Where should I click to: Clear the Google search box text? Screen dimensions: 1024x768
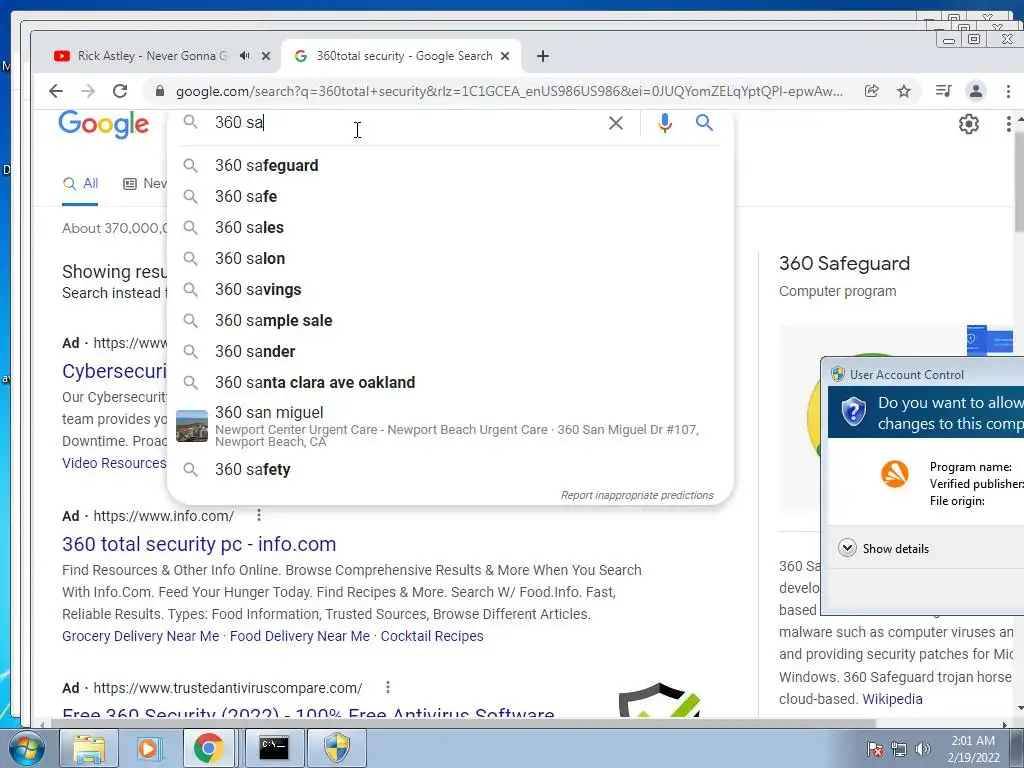(616, 123)
